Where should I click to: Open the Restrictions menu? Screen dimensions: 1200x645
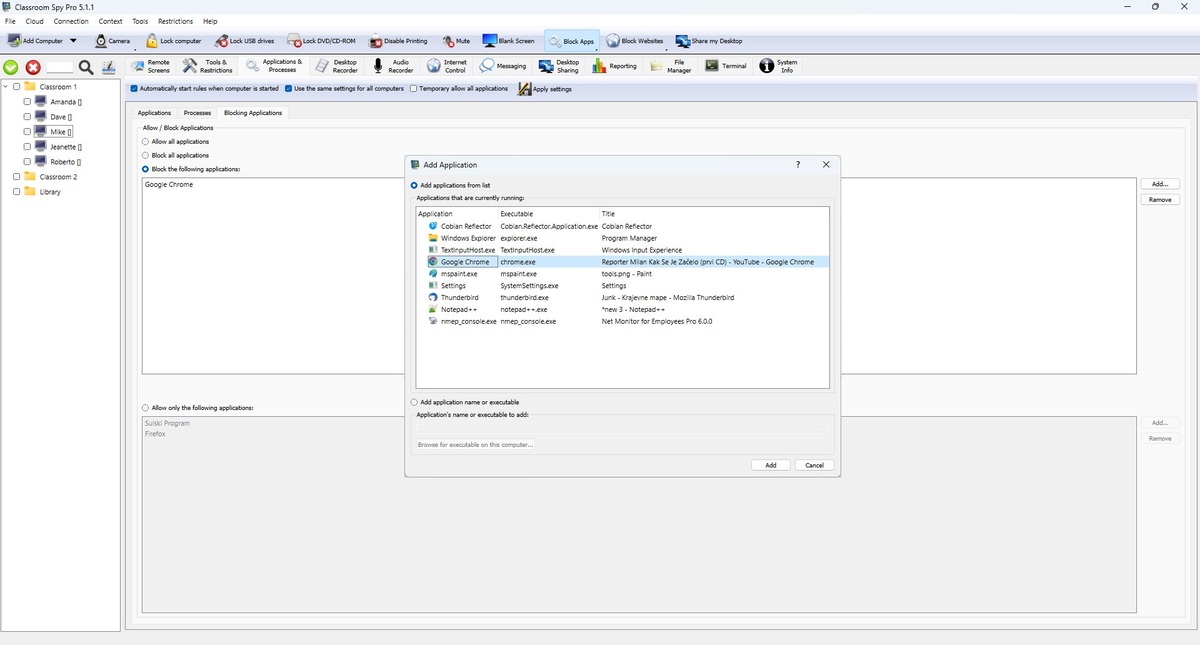pos(175,21)
